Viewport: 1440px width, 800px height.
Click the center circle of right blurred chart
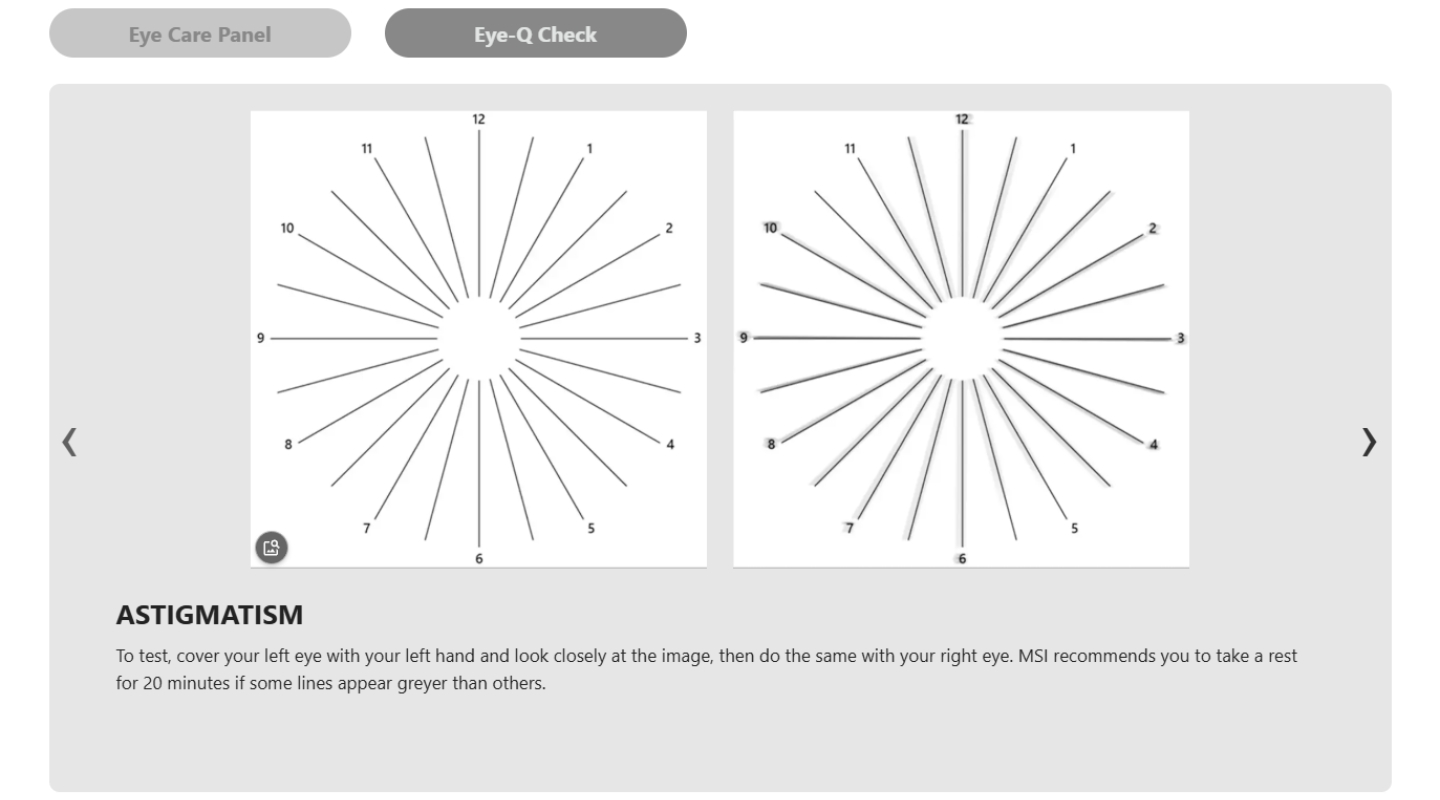click(962, 339)
